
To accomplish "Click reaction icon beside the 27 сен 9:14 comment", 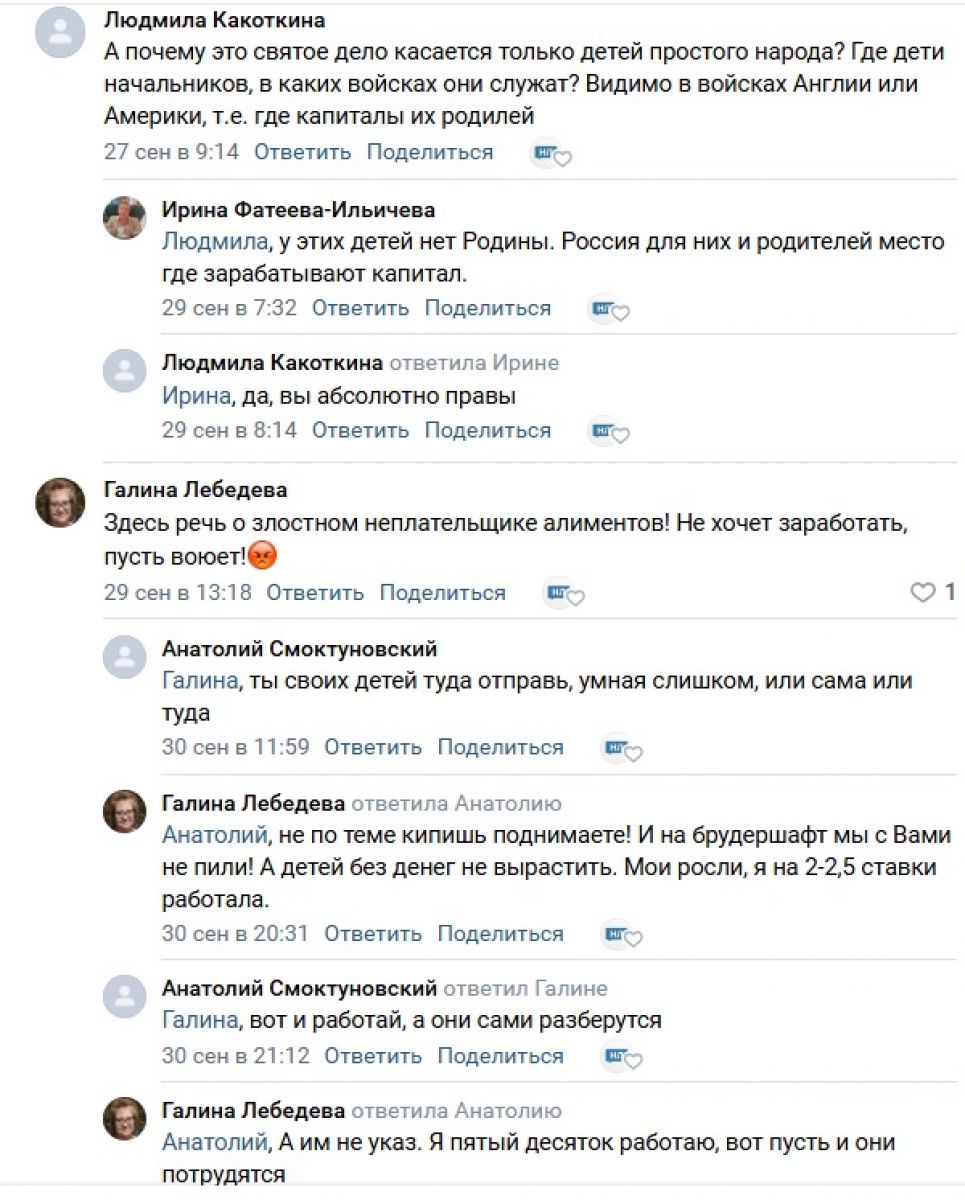I will point(551,154).
